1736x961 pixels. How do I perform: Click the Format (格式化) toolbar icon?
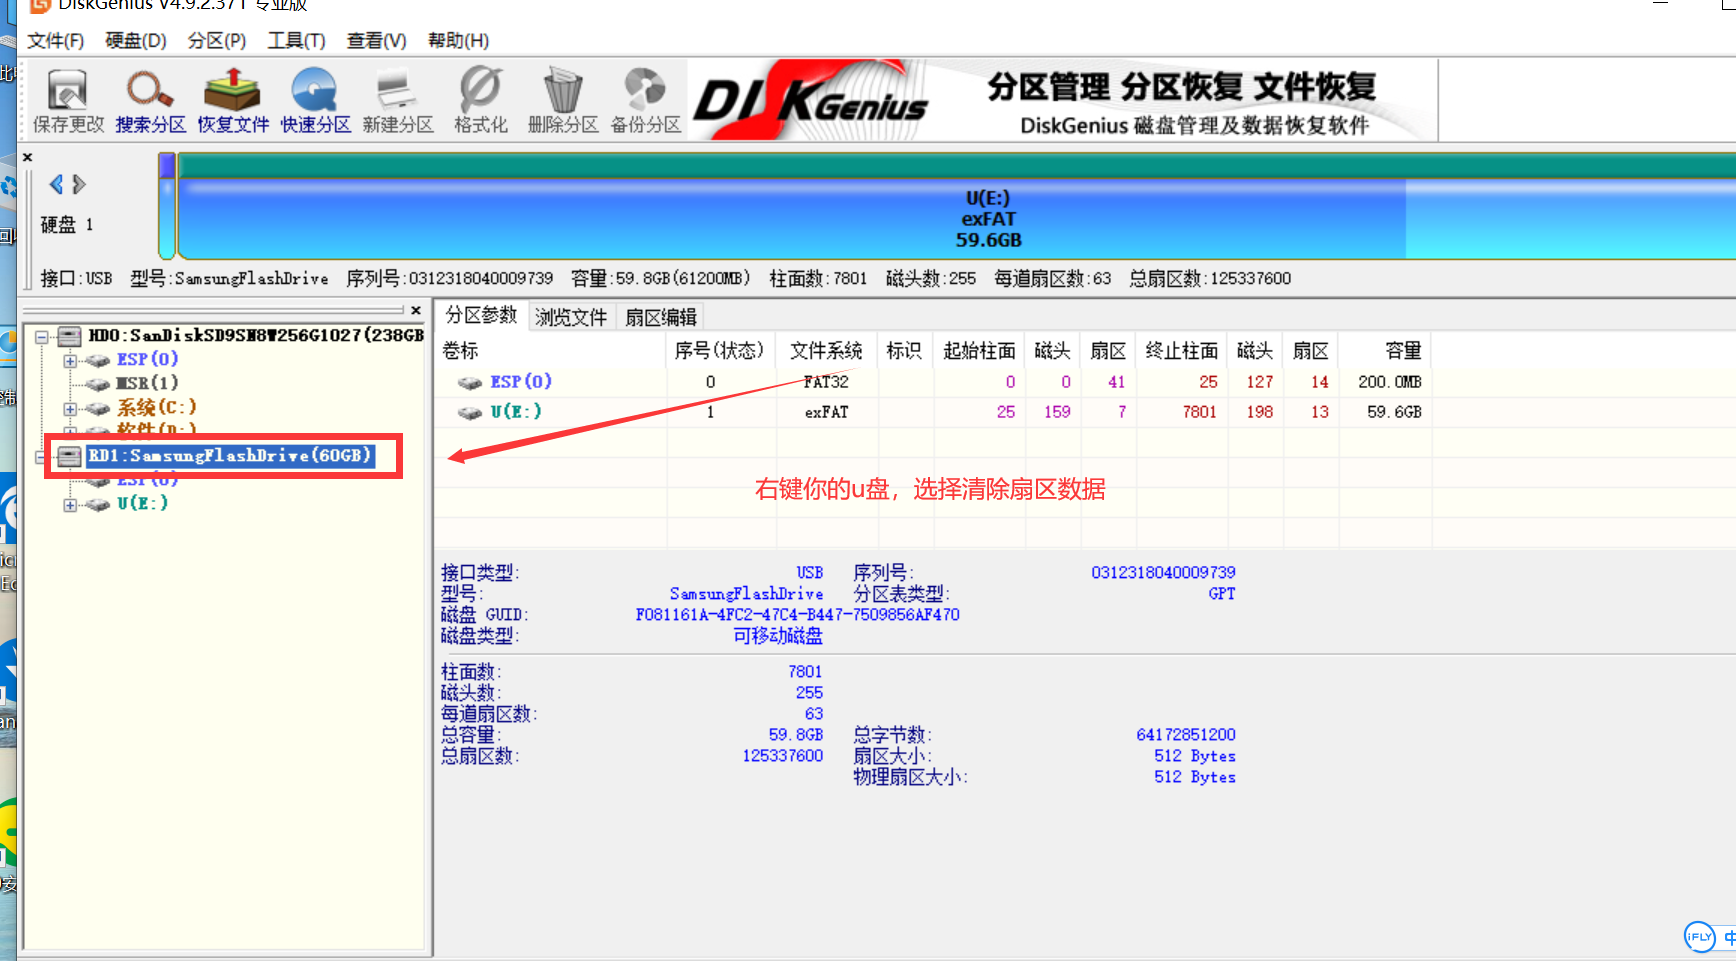(x=480, y=100)
